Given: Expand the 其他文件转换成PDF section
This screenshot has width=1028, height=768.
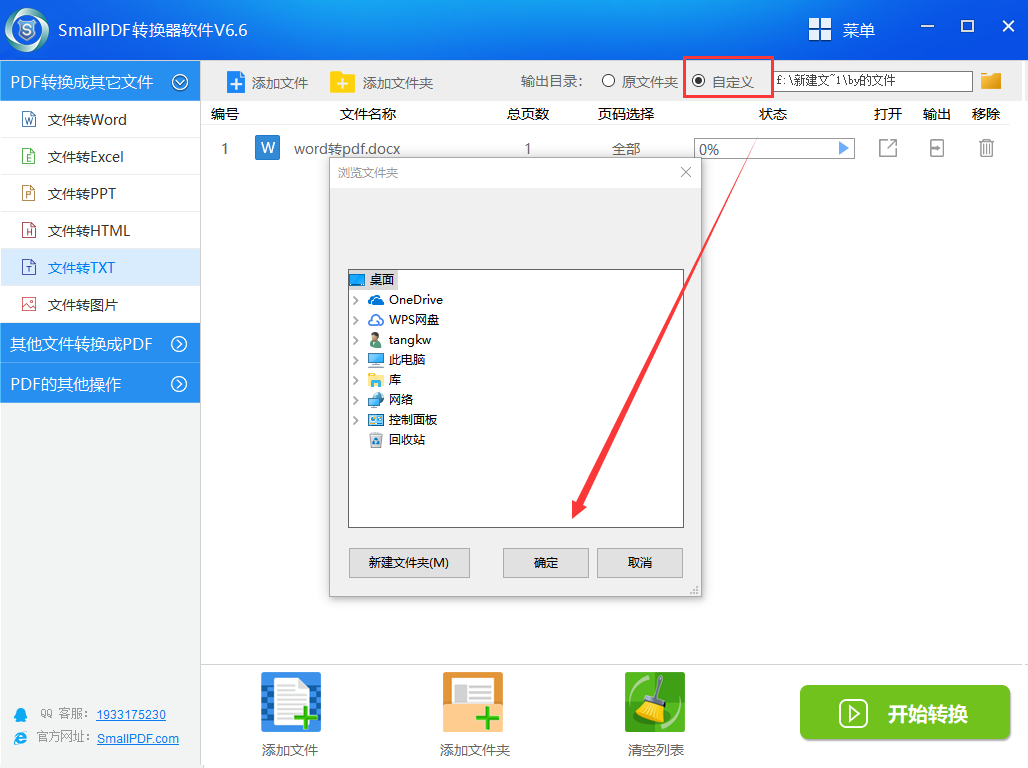Looking at the screenshot, I should [x=179, y=344].
